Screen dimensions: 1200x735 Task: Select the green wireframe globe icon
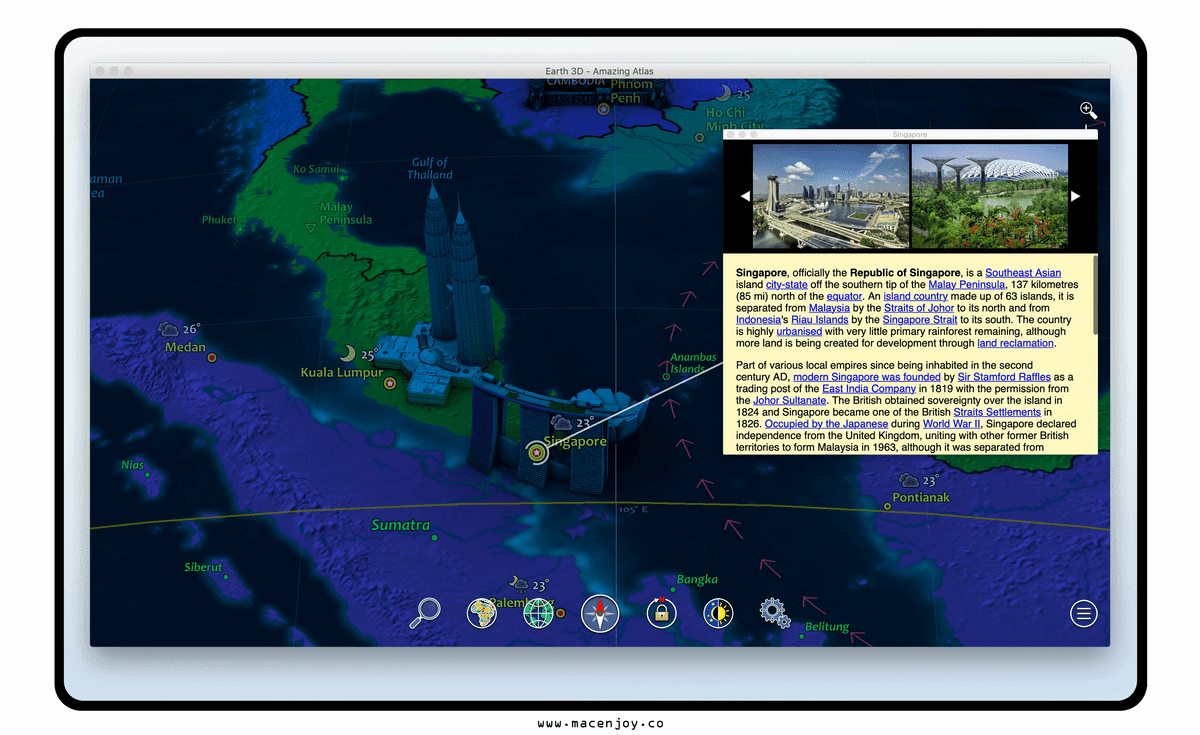(x=539, y=612)
